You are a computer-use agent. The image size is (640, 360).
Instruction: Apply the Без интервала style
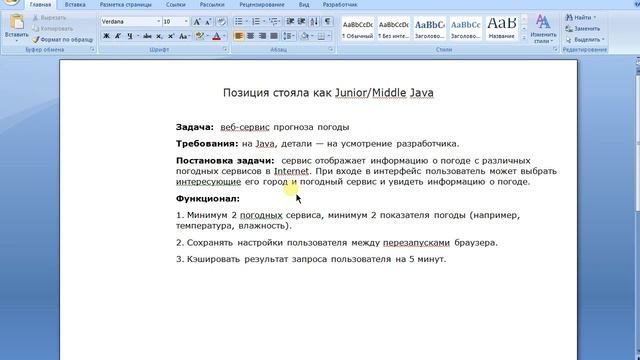[x=393, y=29]
